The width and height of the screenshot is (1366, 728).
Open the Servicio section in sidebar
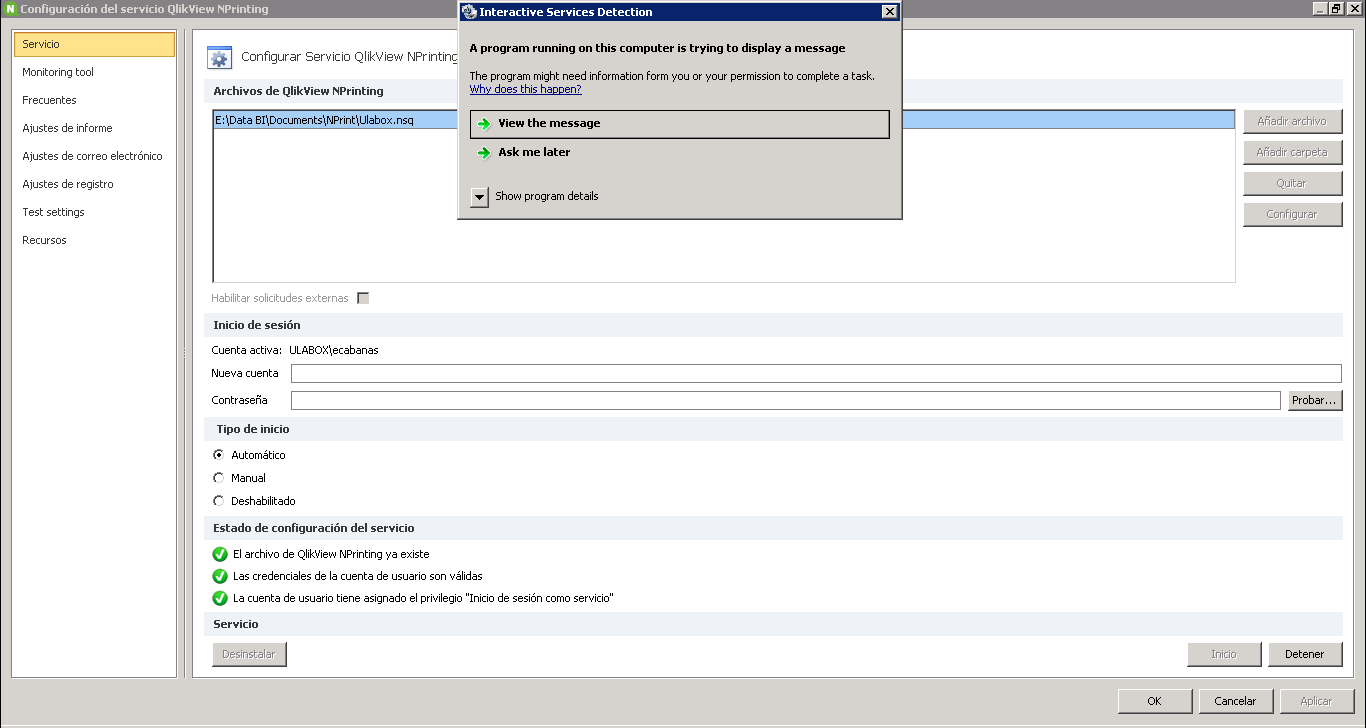point(94,44)
